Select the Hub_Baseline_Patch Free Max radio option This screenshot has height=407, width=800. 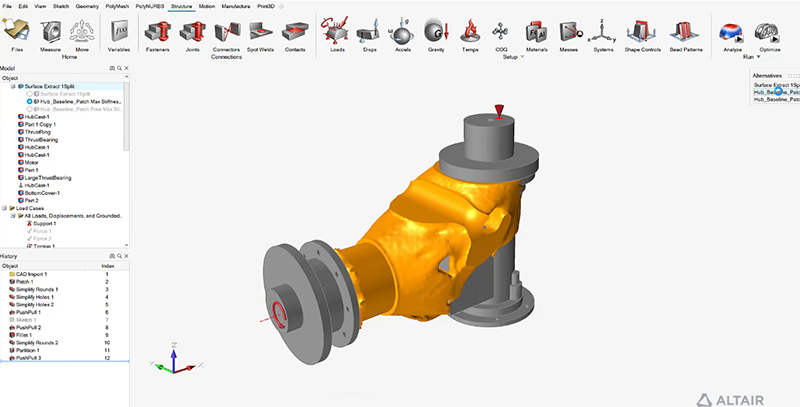[30, 109]
